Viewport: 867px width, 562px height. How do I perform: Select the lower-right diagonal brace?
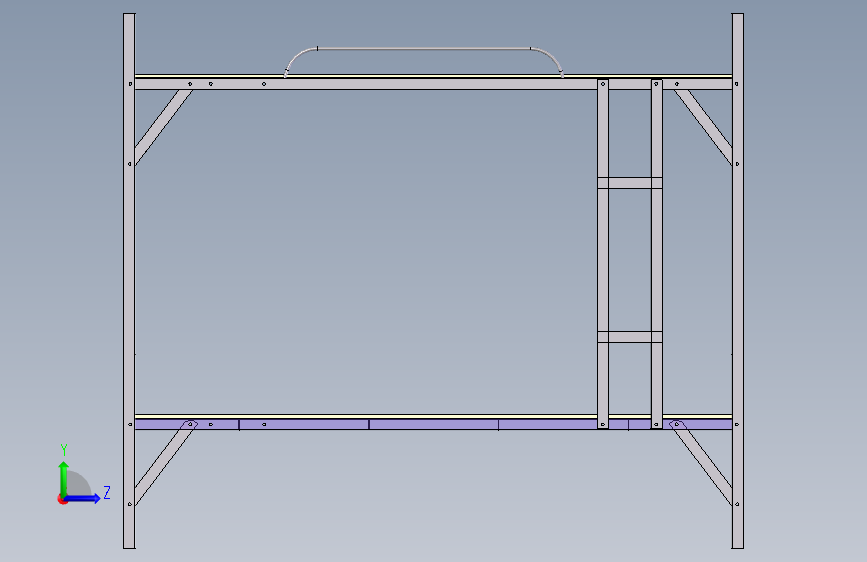pos(702,464)
